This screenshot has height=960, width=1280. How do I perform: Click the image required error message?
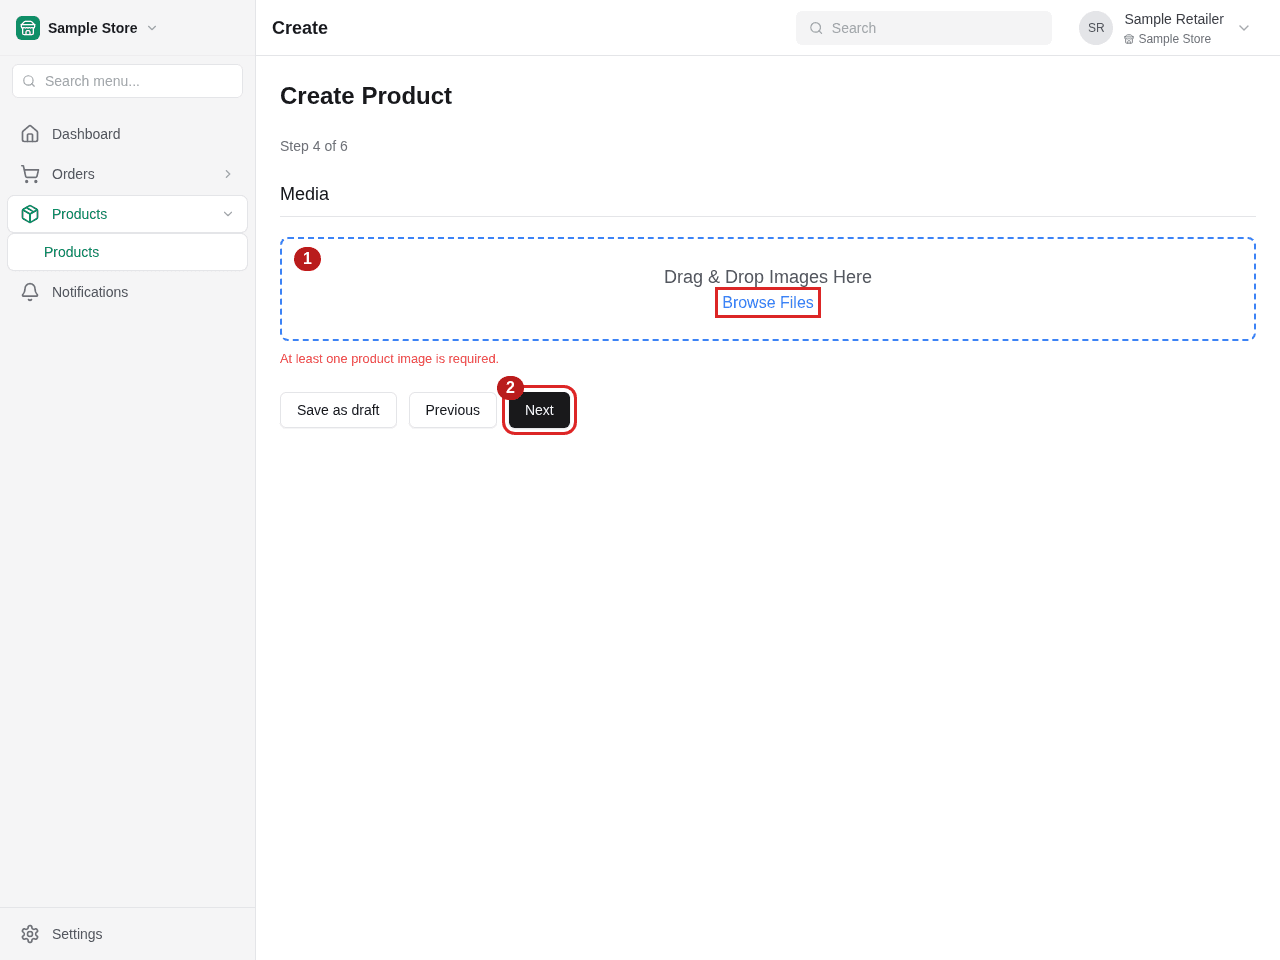pyautogui.click(x=389, y=359)
